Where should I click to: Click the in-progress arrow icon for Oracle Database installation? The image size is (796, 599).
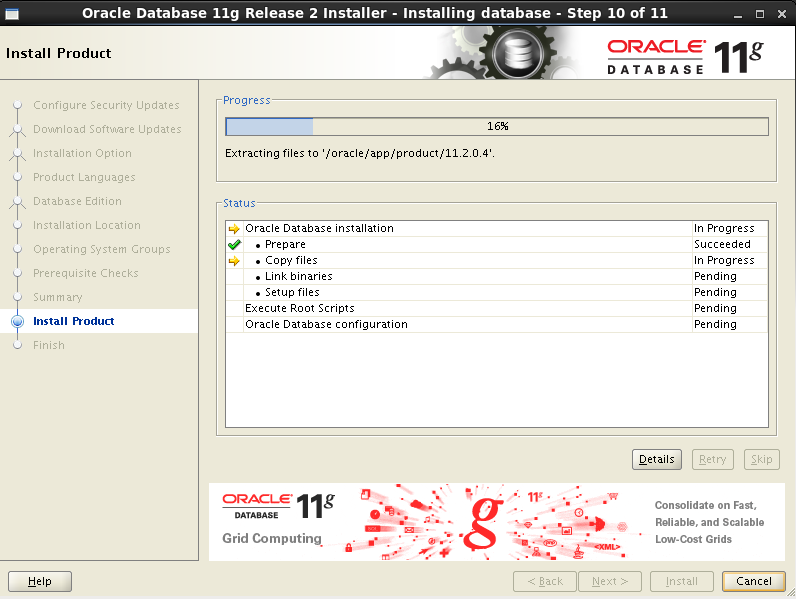[234, 228]
